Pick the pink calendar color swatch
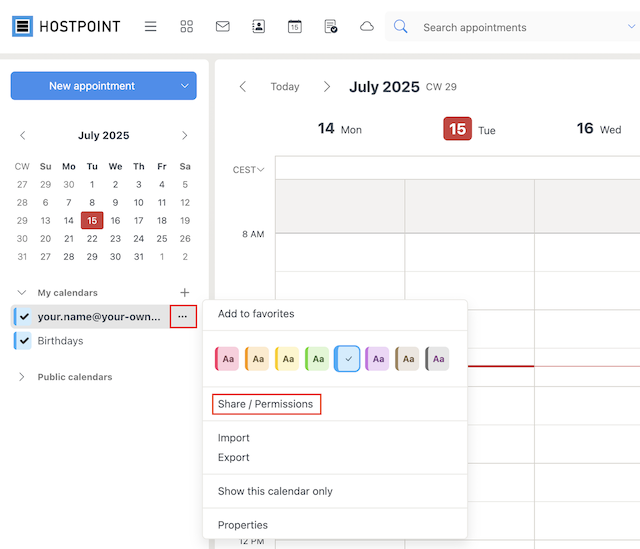 [227, 359]
